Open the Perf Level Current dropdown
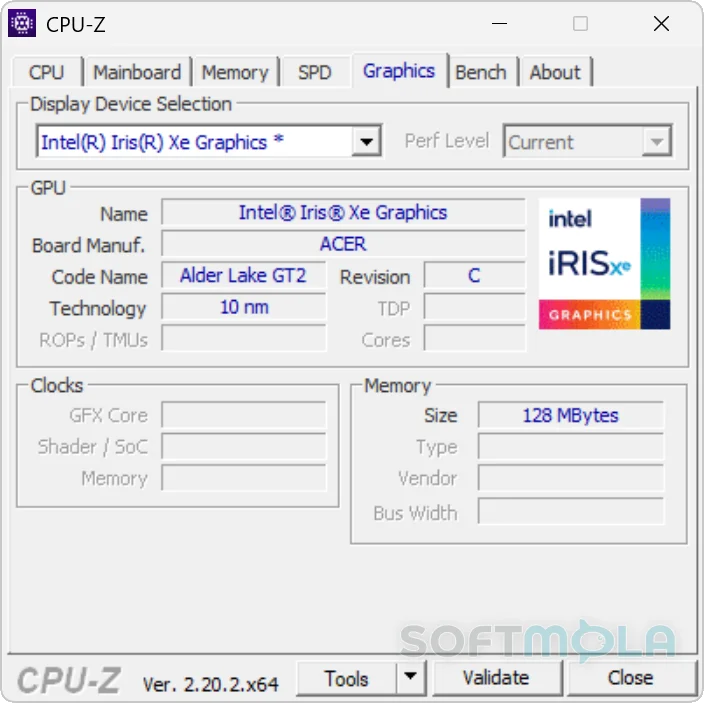 [588, 142]
